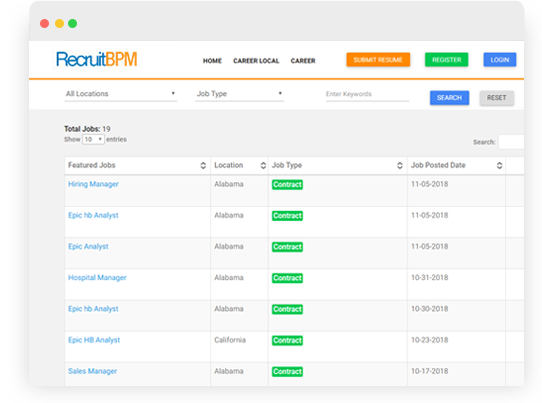Open the All Locations dropdown
The image size is (542, 403).
tap(121, 94)
